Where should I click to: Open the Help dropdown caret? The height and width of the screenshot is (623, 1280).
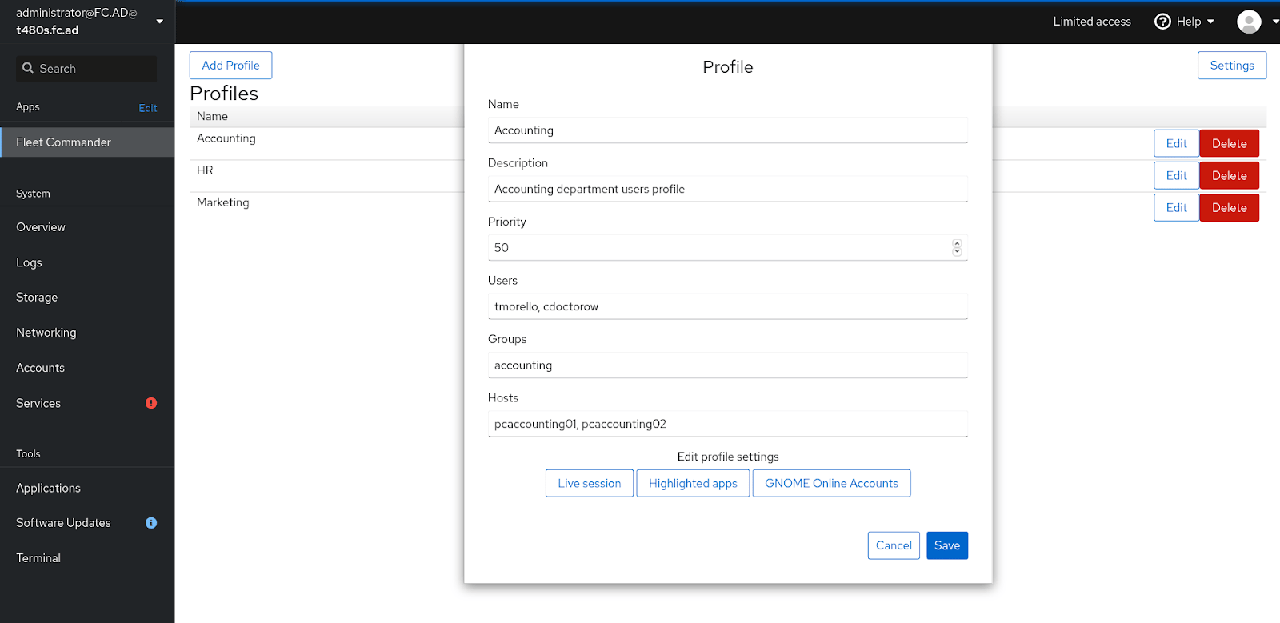[x=1211, y=21]
